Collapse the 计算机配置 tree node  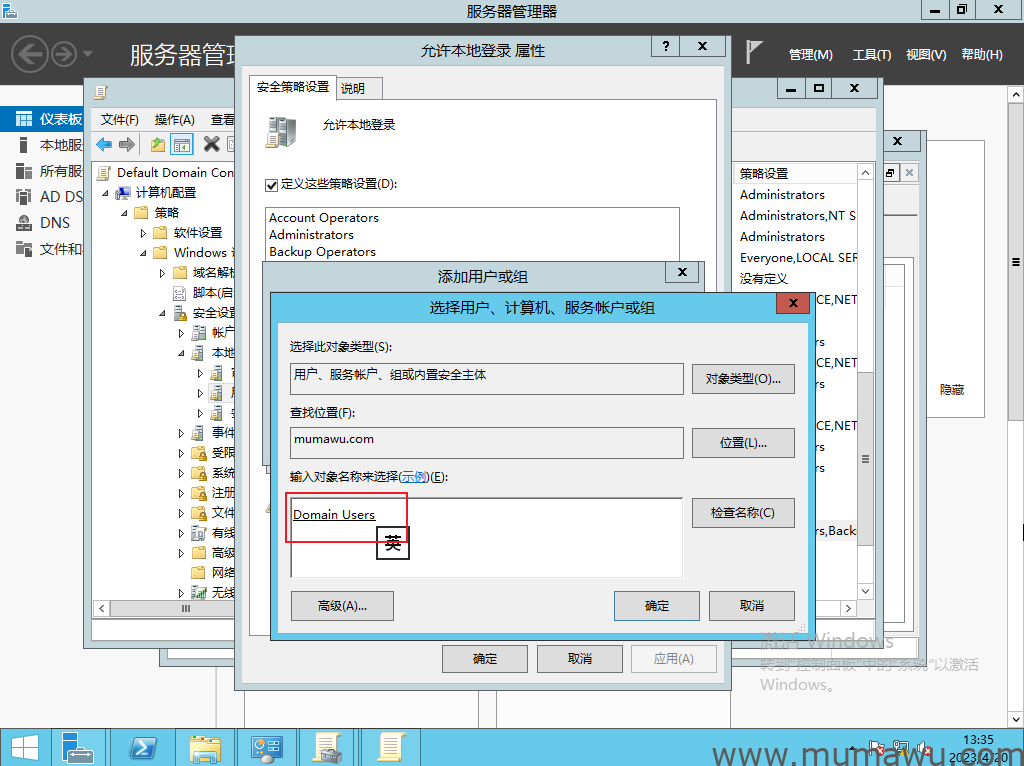106,193
